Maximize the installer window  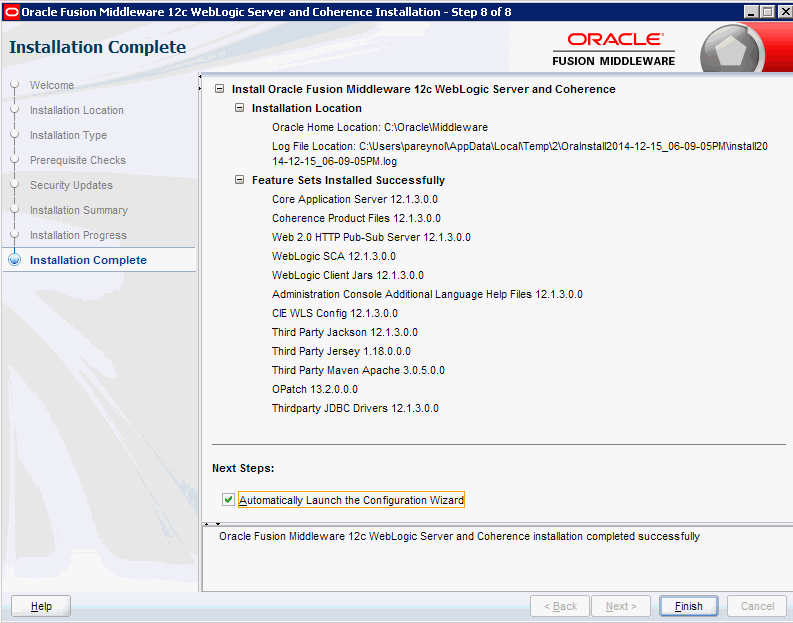pyautogui.click(x=767, y=12)
